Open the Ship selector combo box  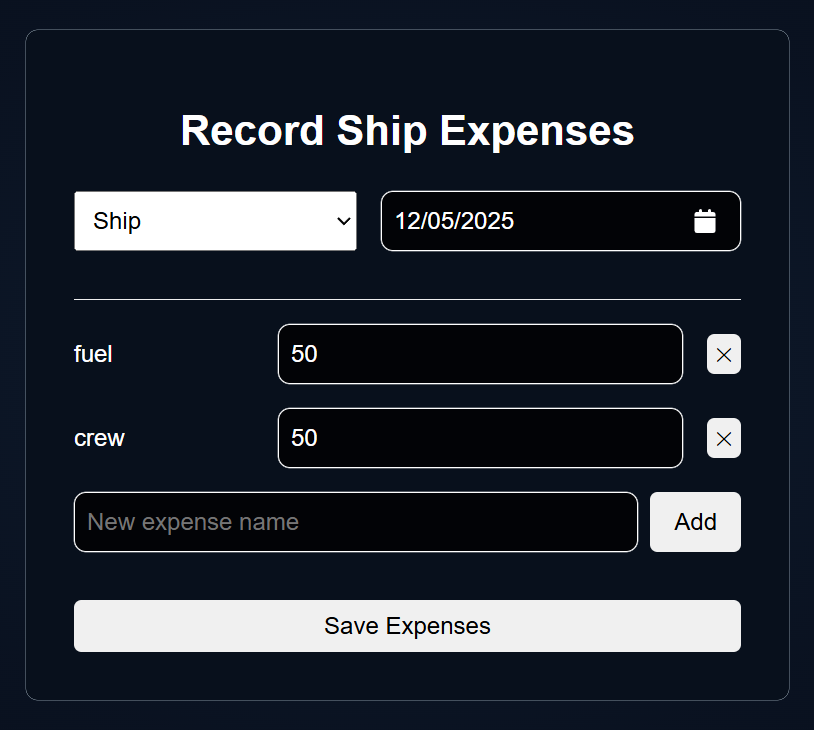(x=215, y=221)
